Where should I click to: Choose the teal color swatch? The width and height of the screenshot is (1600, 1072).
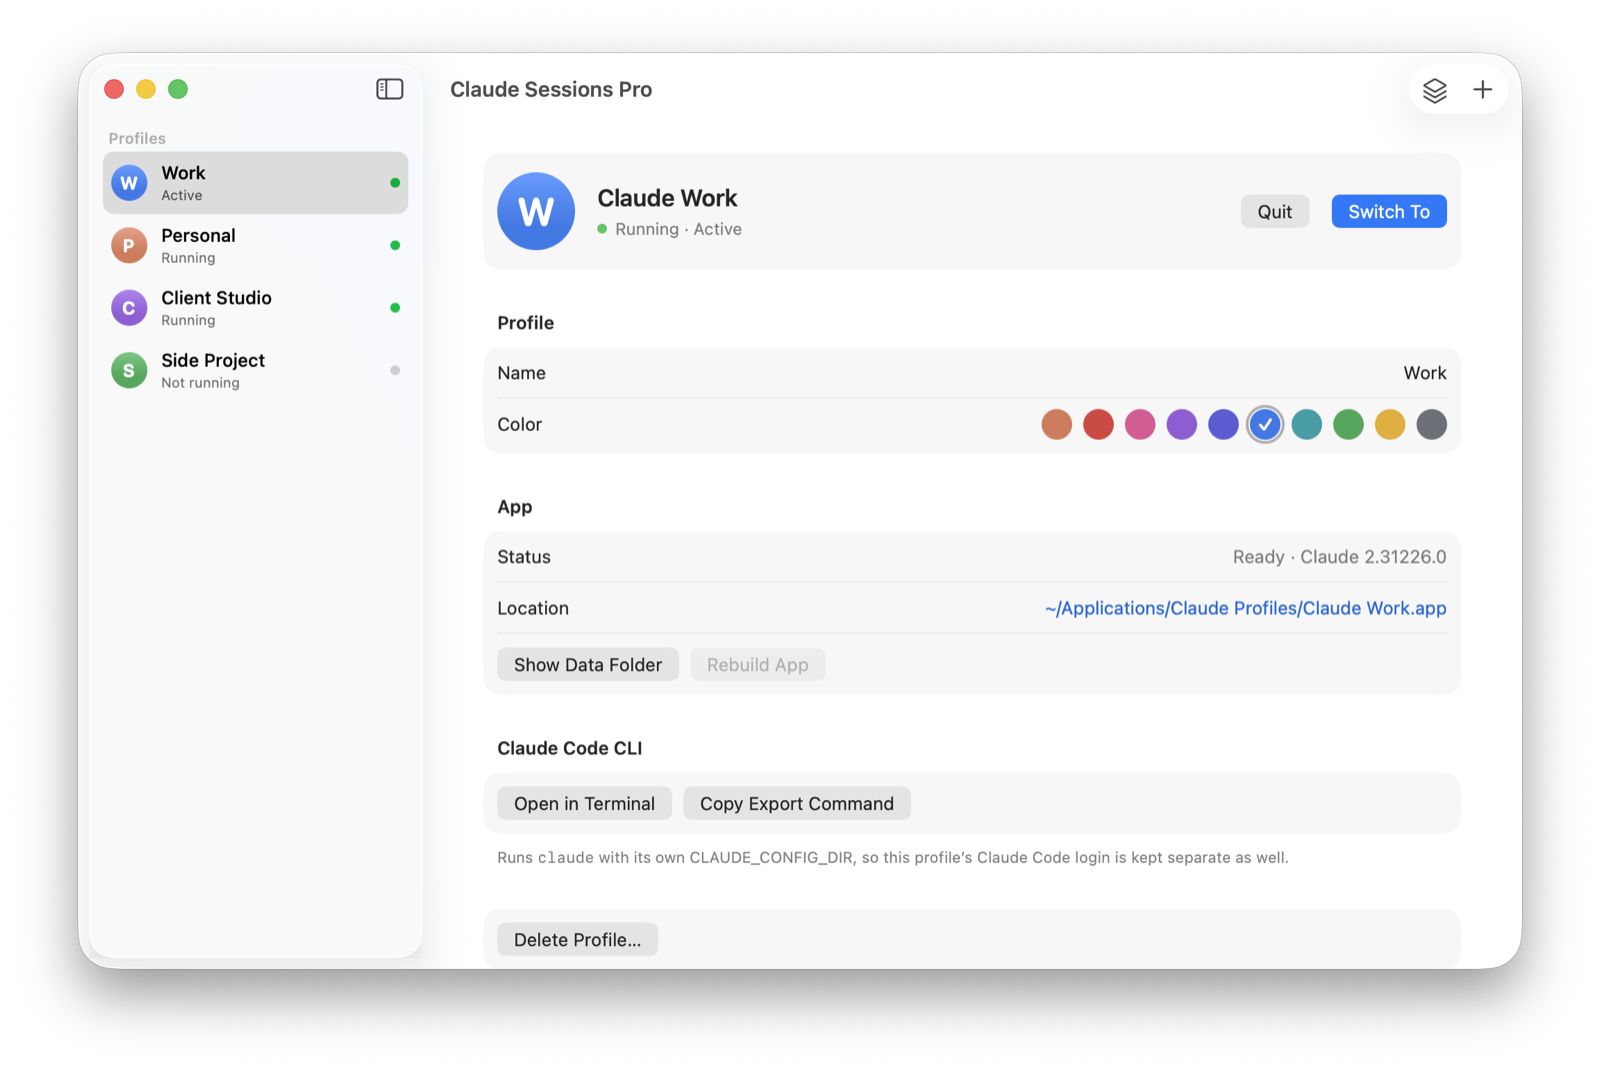click(x=1306, y=424)
